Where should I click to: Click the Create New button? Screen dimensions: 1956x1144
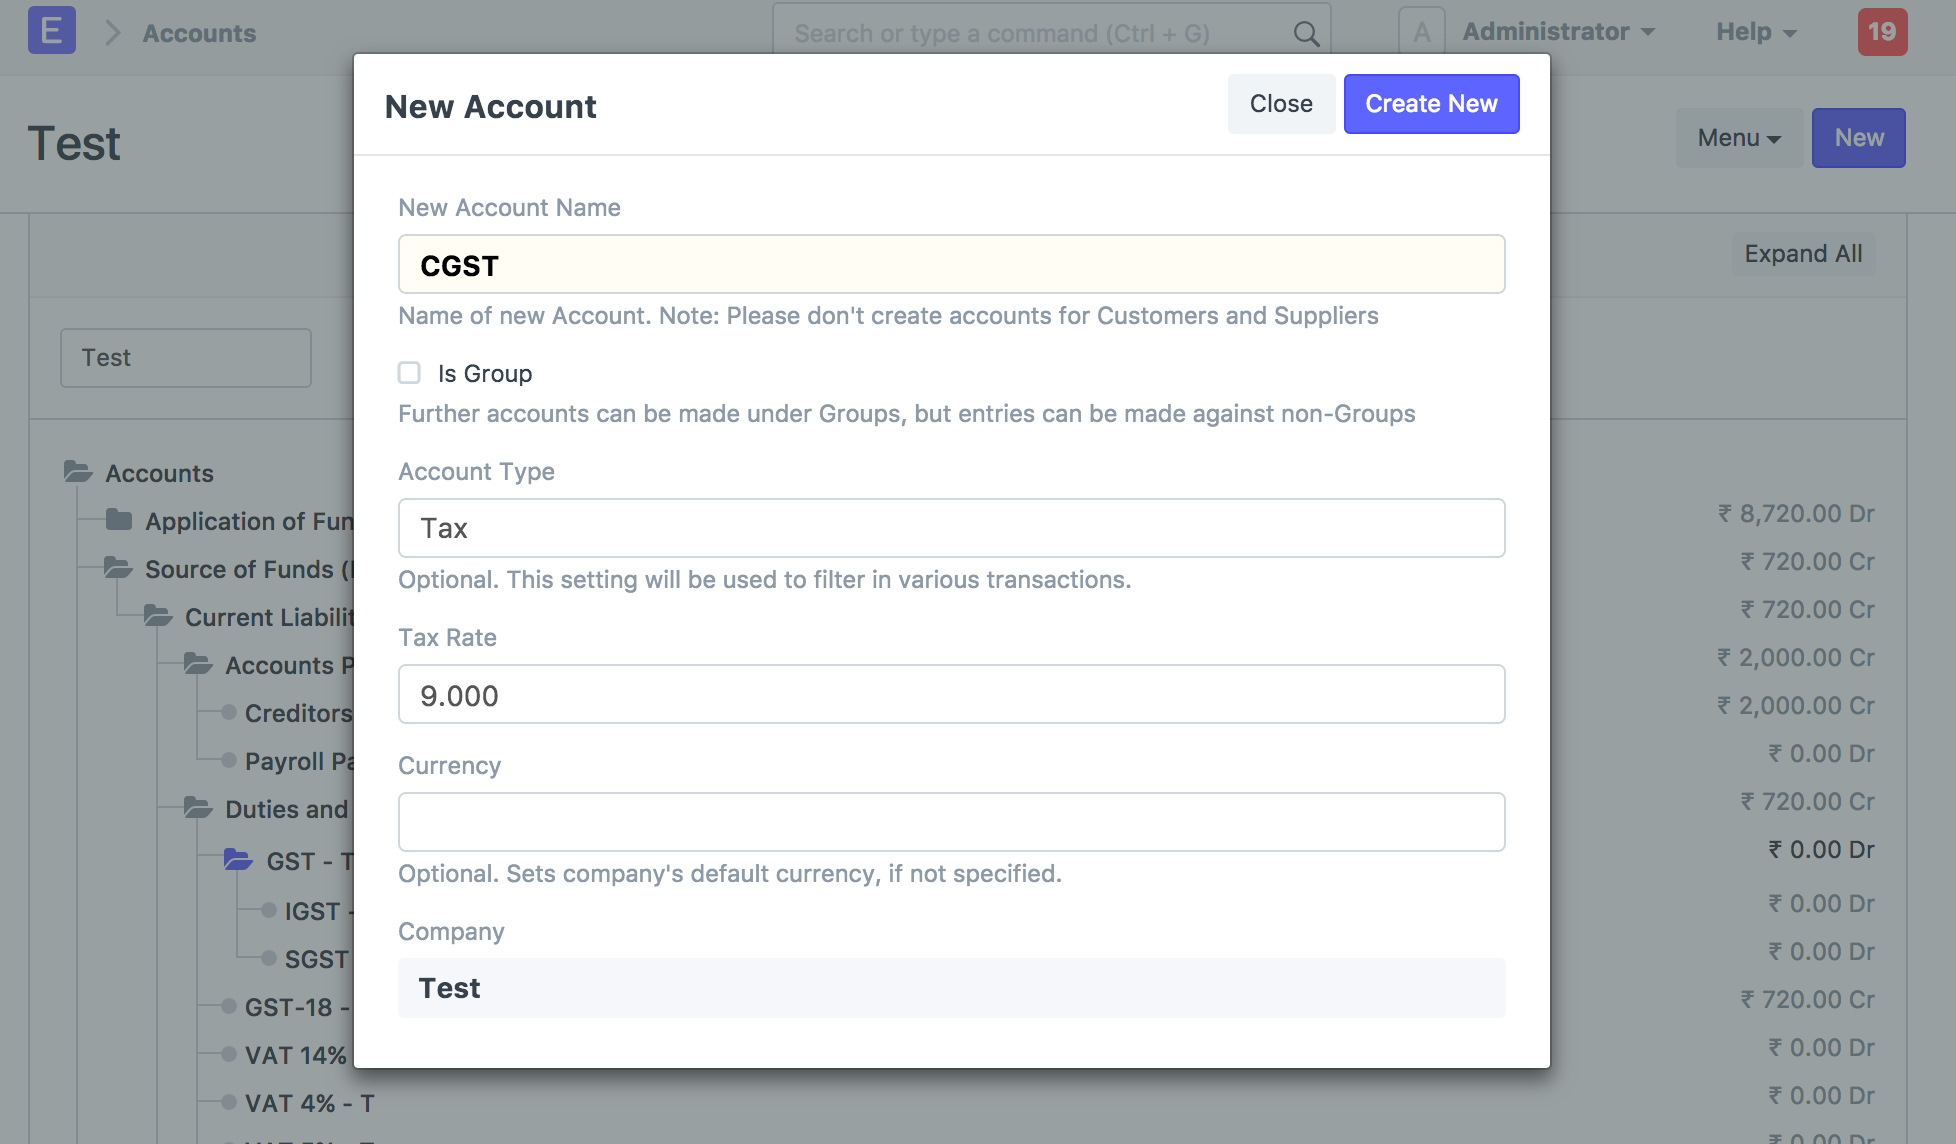[x=1430, y=104]
